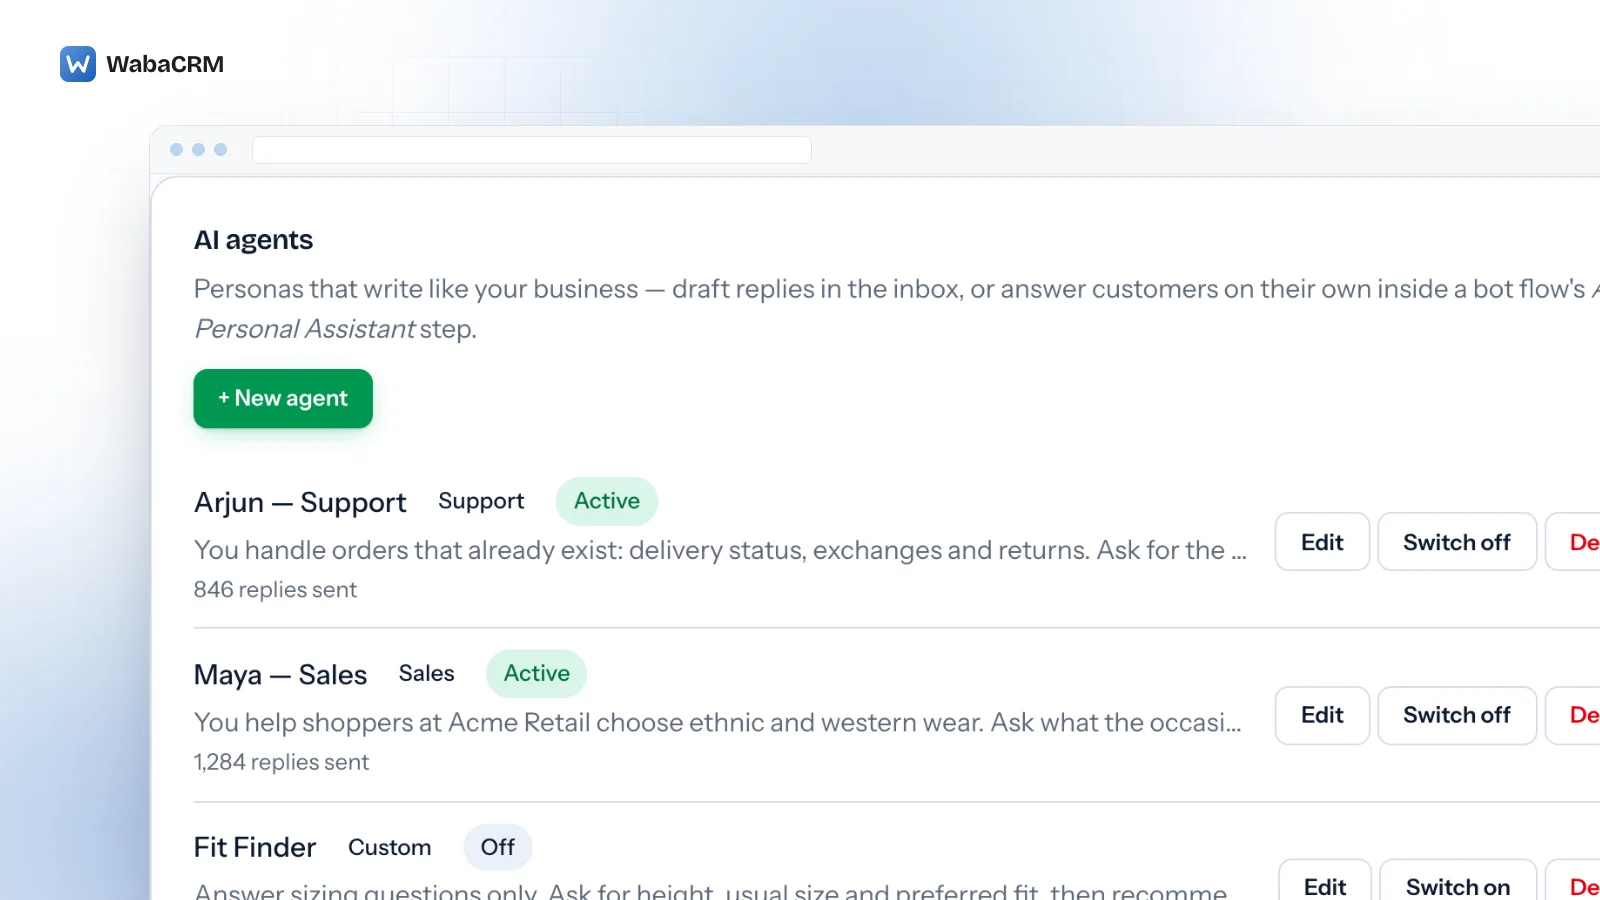
Task: Switch off the Arjun — Support agent
Action: [x=1457, y=542]
